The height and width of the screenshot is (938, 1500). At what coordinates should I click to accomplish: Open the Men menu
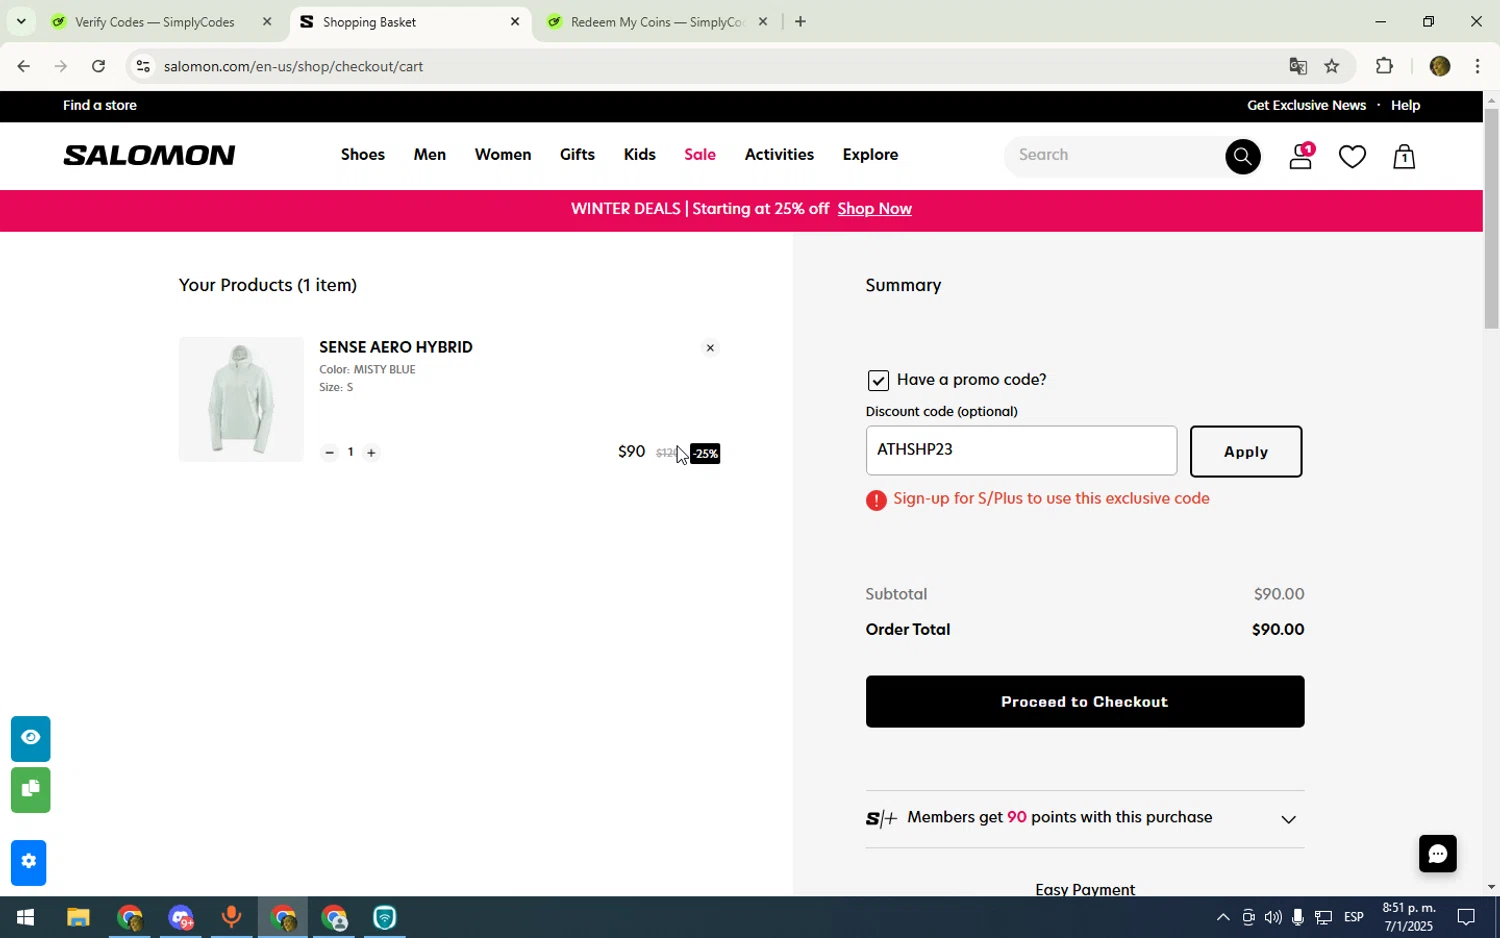click(x=429, y=155)
